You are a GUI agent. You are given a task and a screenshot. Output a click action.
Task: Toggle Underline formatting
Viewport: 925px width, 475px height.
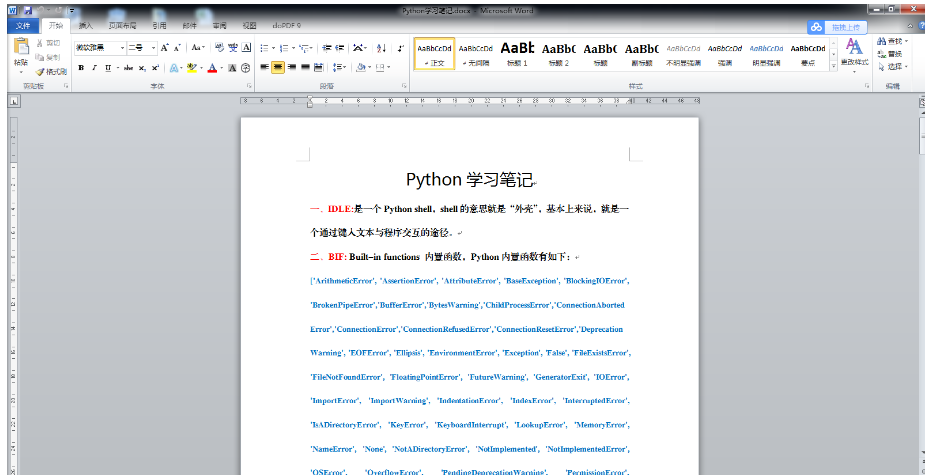click(107, 68)
